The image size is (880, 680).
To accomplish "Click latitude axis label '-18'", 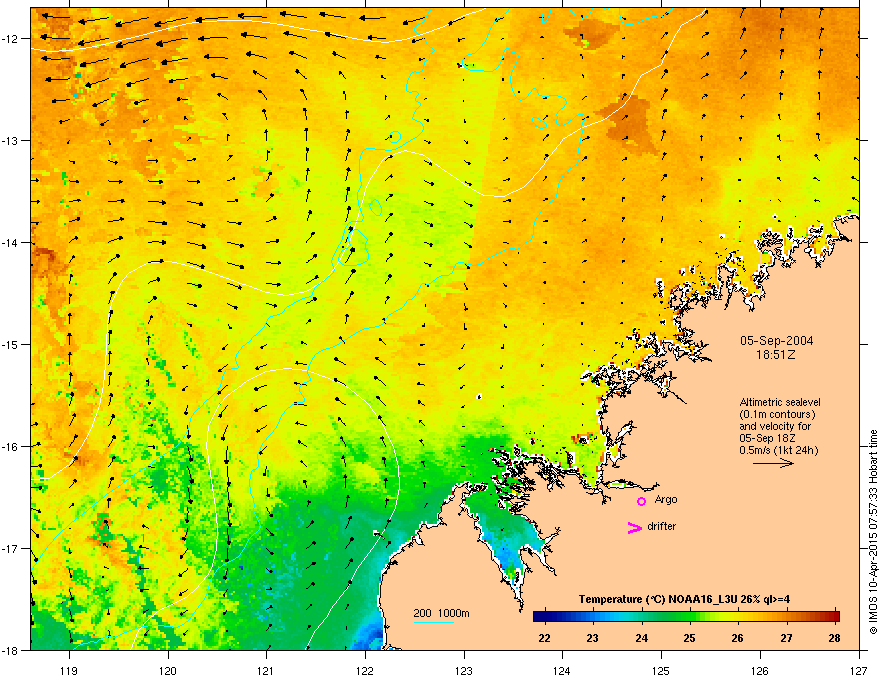I will pos(10,650).
